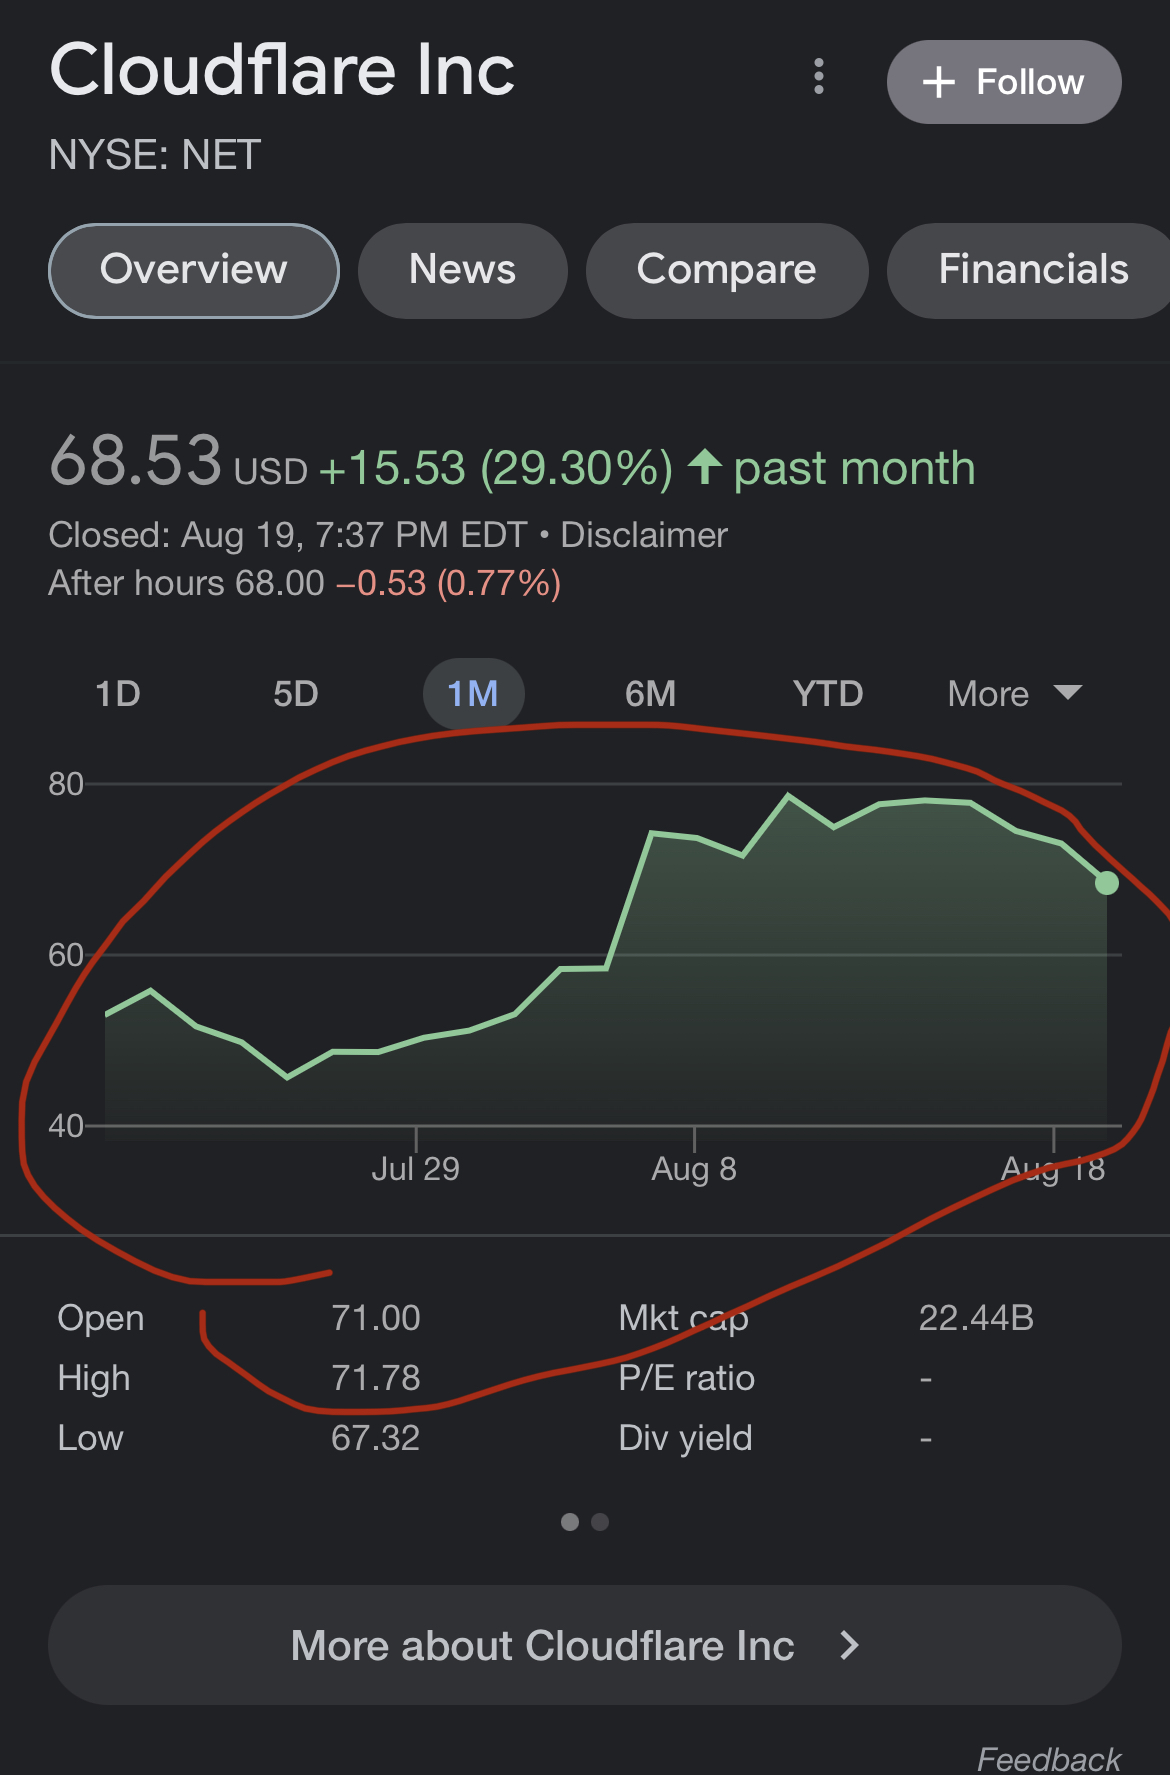Switch to the News tab
This screenshot has width=1170, height=1775.
[462, 270]
